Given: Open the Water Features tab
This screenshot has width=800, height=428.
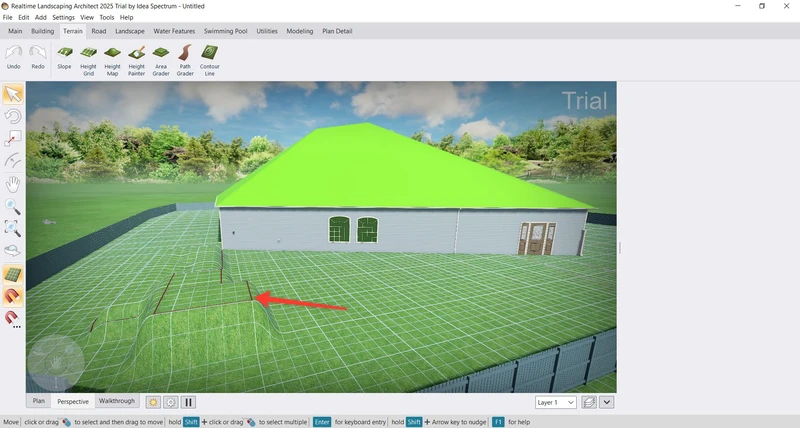Looking at the screenshot, I should click(x=175, y=31).
